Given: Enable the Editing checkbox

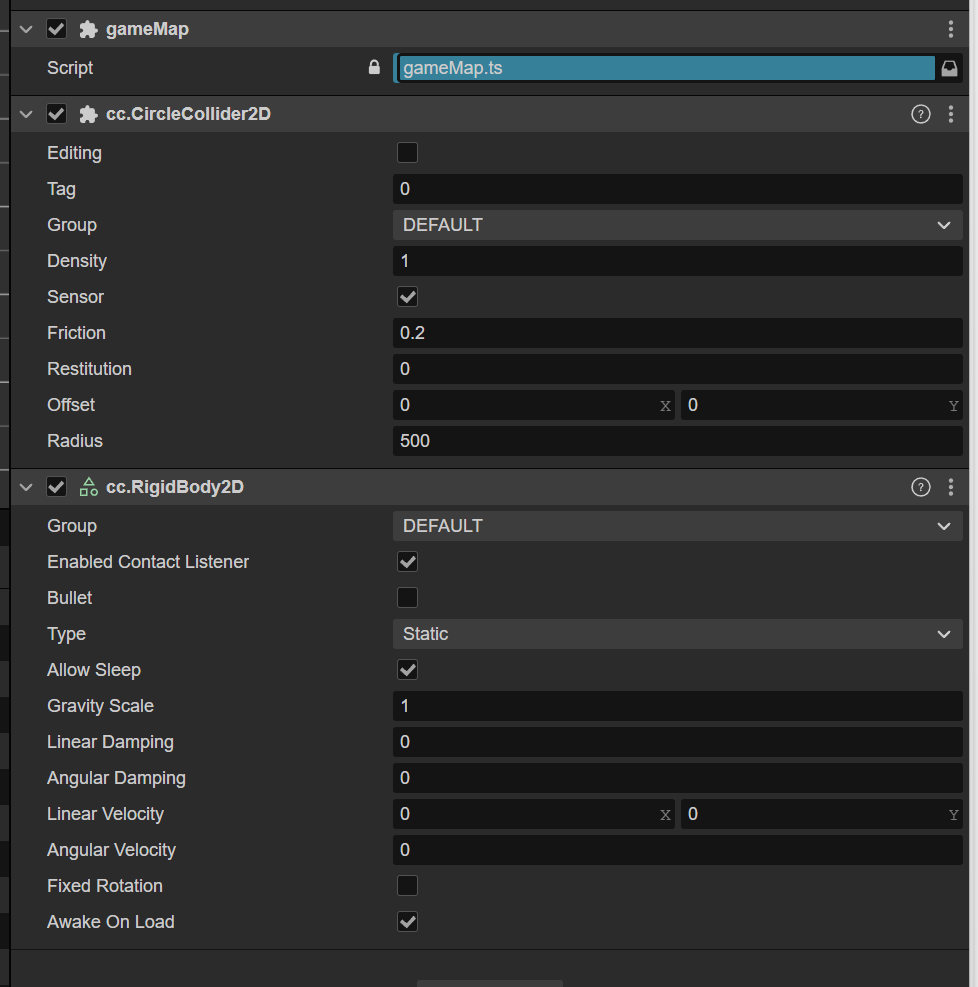Looking at the screenshot, I should coord(407,153).
